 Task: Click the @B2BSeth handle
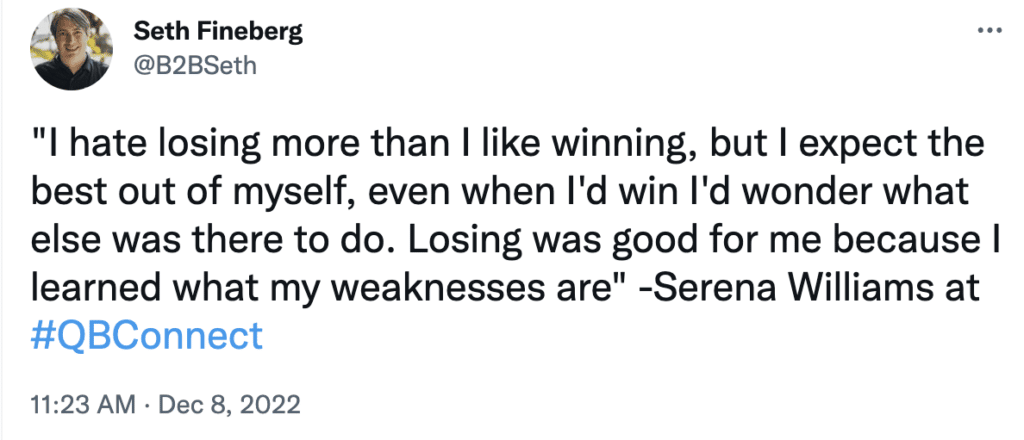[195, 65]
